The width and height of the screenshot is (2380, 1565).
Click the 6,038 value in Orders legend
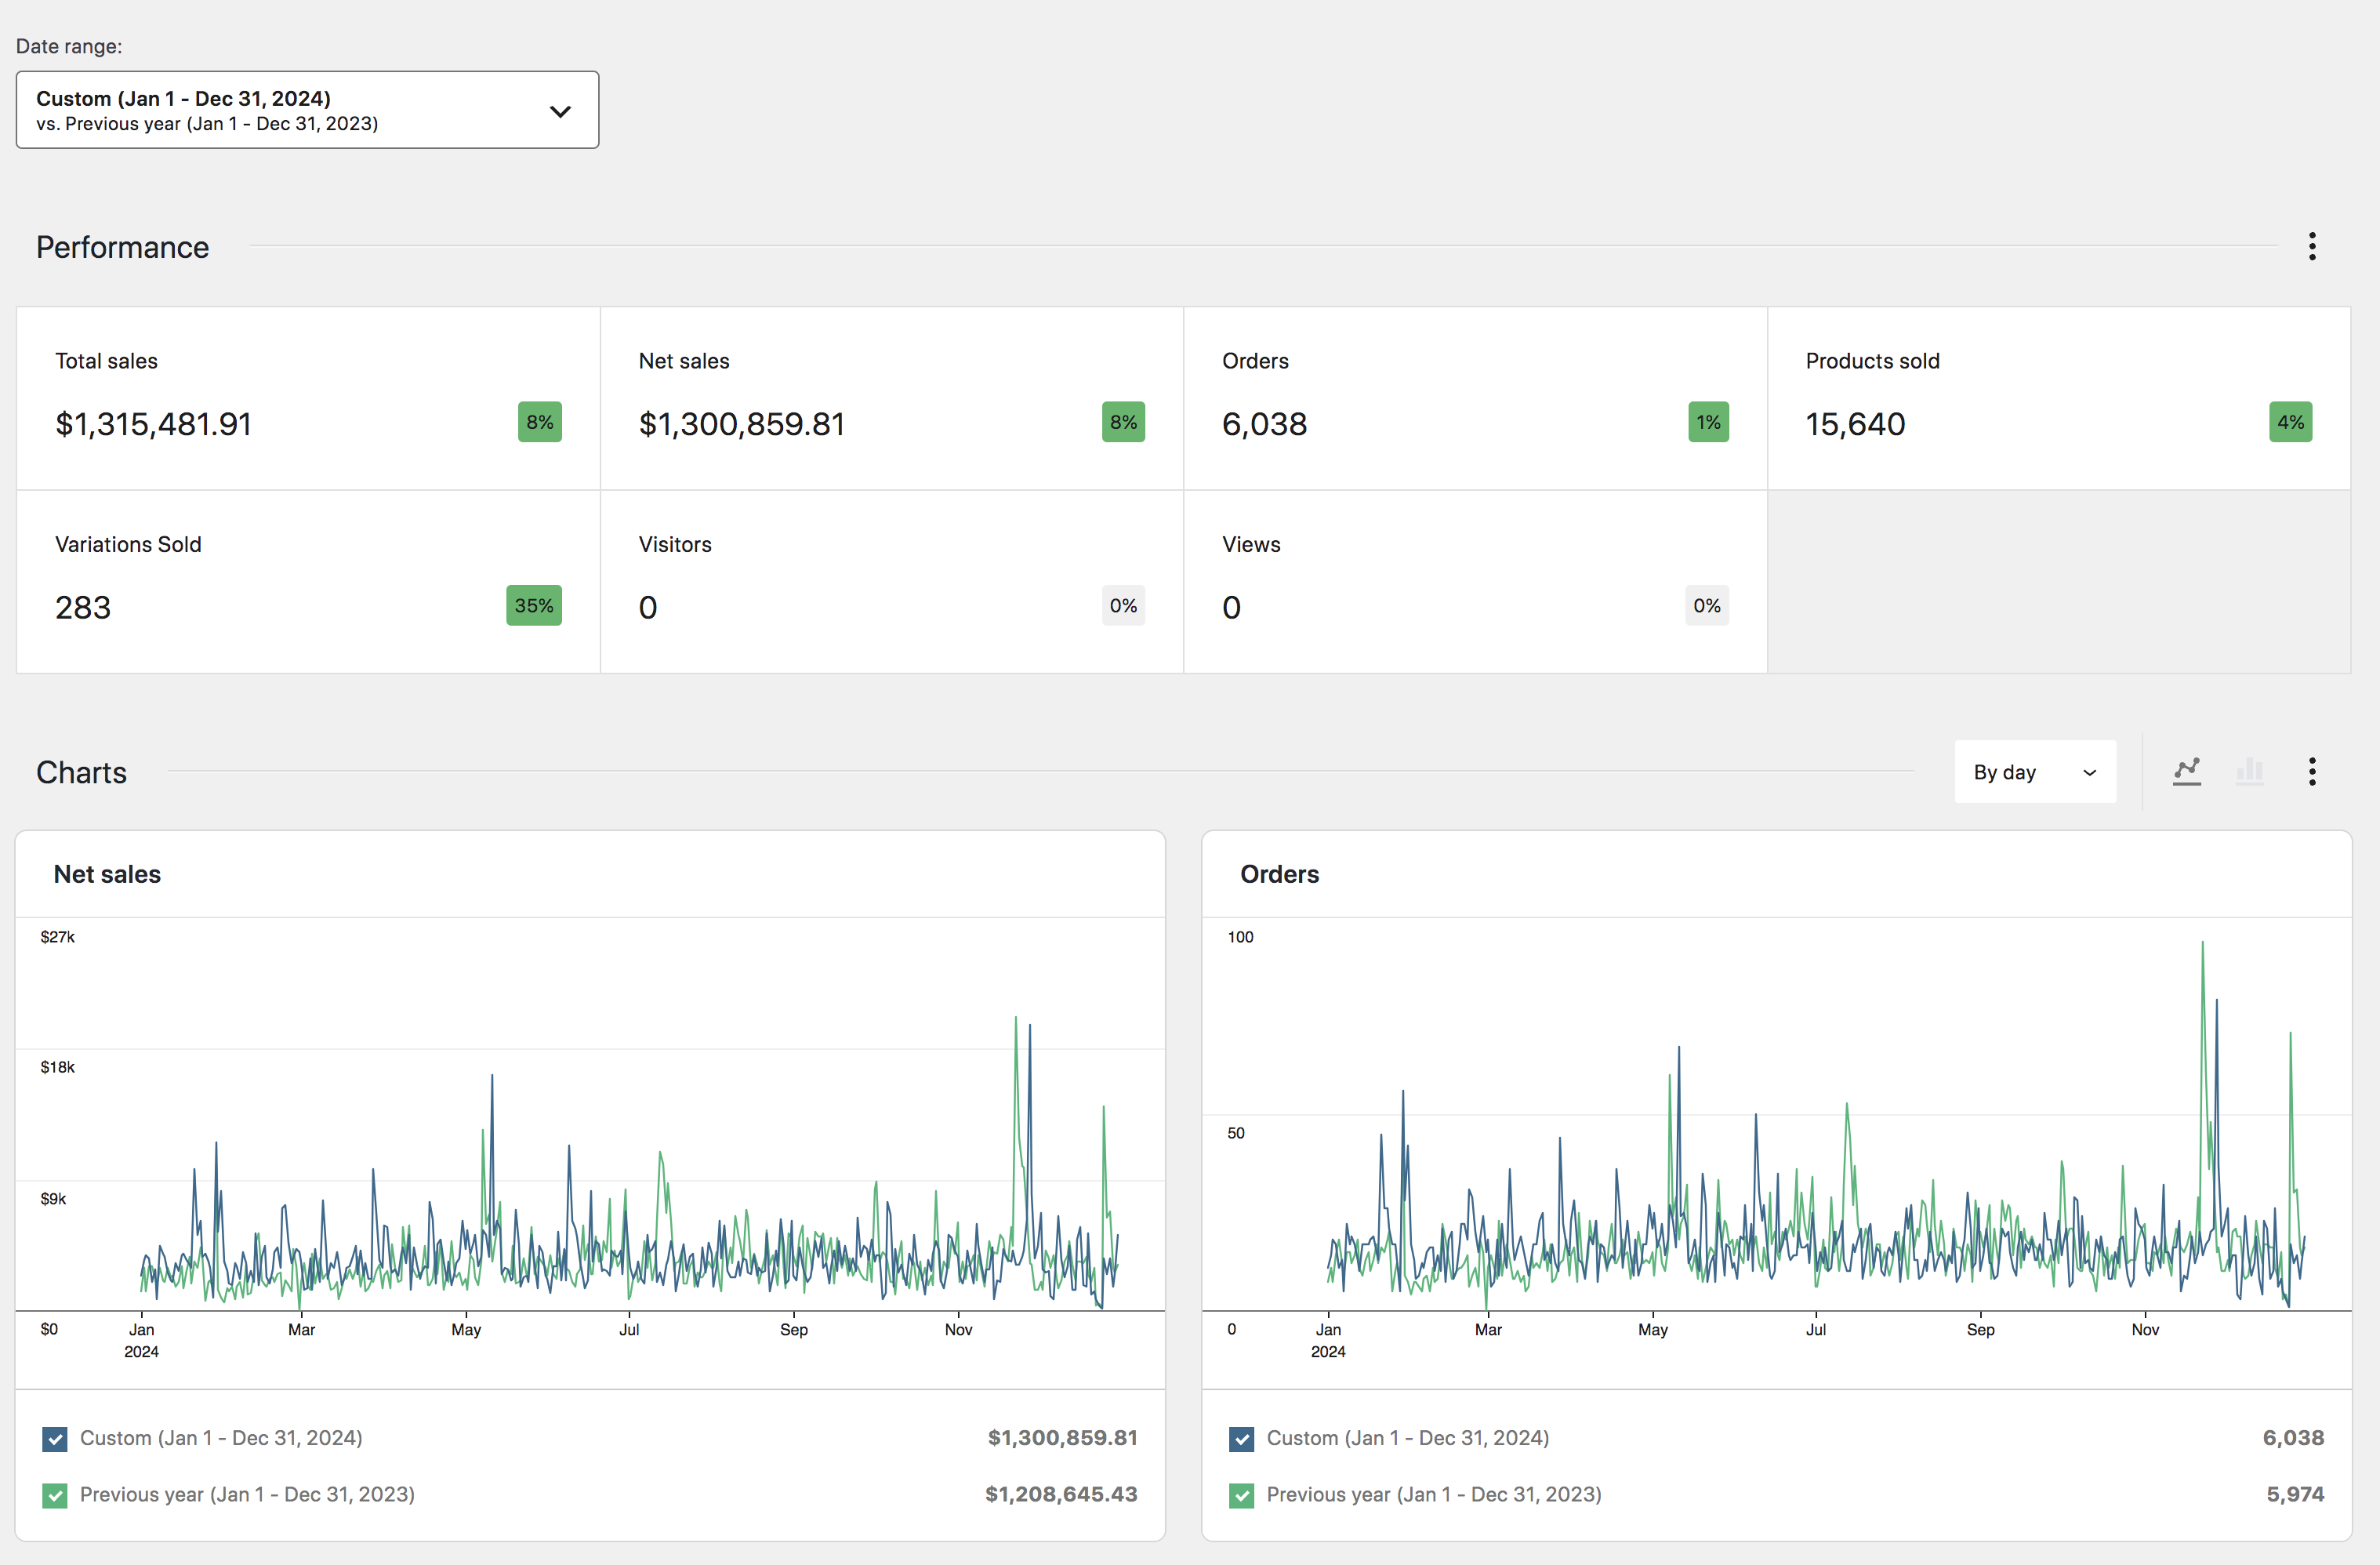pyautogui.click(x=2293, y=1438)
